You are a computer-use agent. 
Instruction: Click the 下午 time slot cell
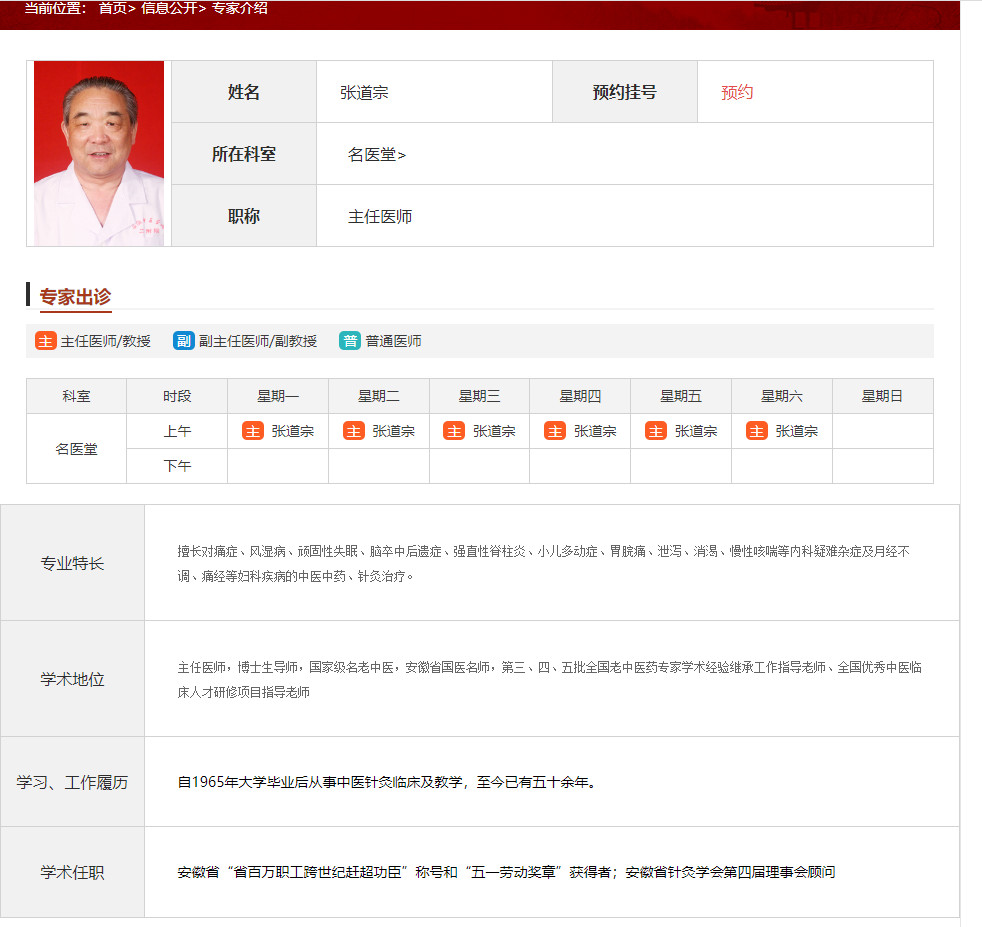[x=177, y=466]
